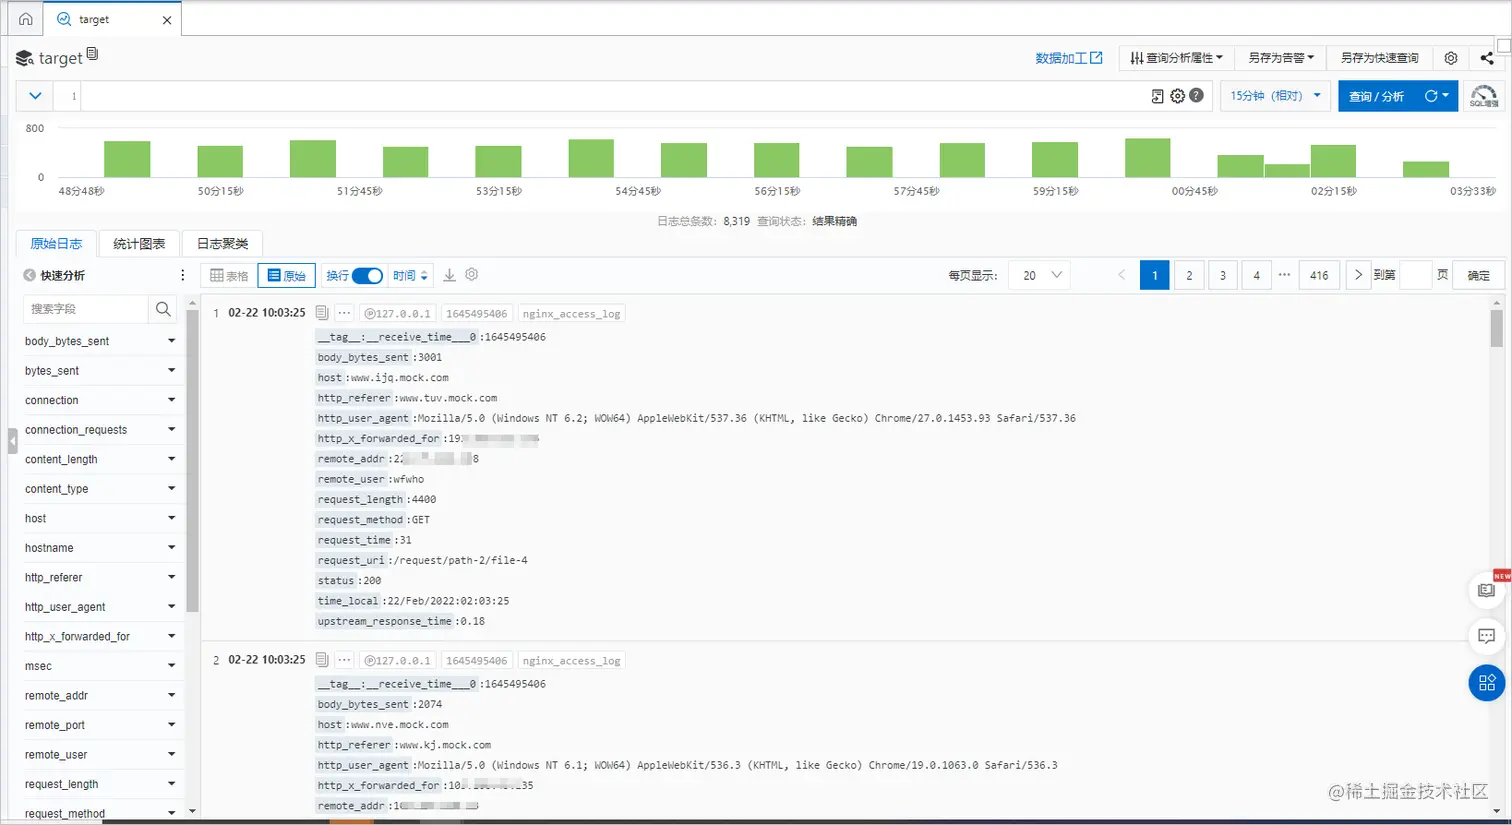Open the feedback chat floating icon
Screen dimensions: 1512x825
click(x=1487, y=636)
